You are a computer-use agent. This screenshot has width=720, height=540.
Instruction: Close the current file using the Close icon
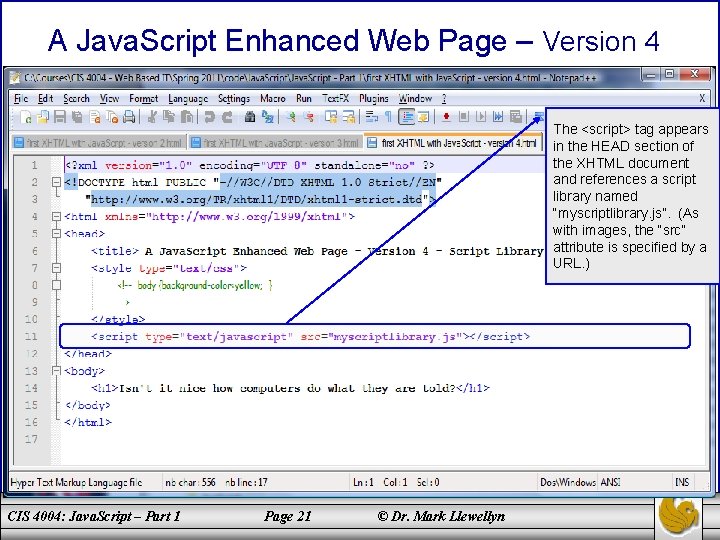tap(95, 117)
